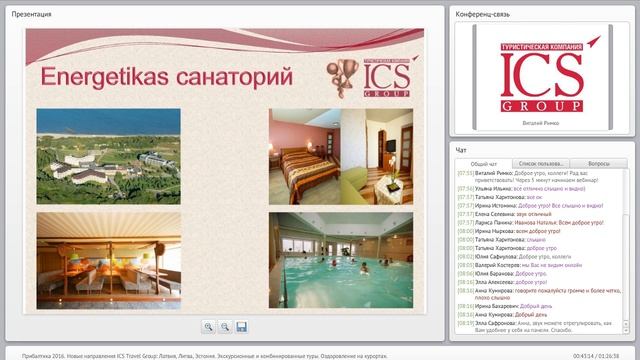Save the presentation via floppy disk icon
This screenshot has width=640, height=360.
coord(241,327)
